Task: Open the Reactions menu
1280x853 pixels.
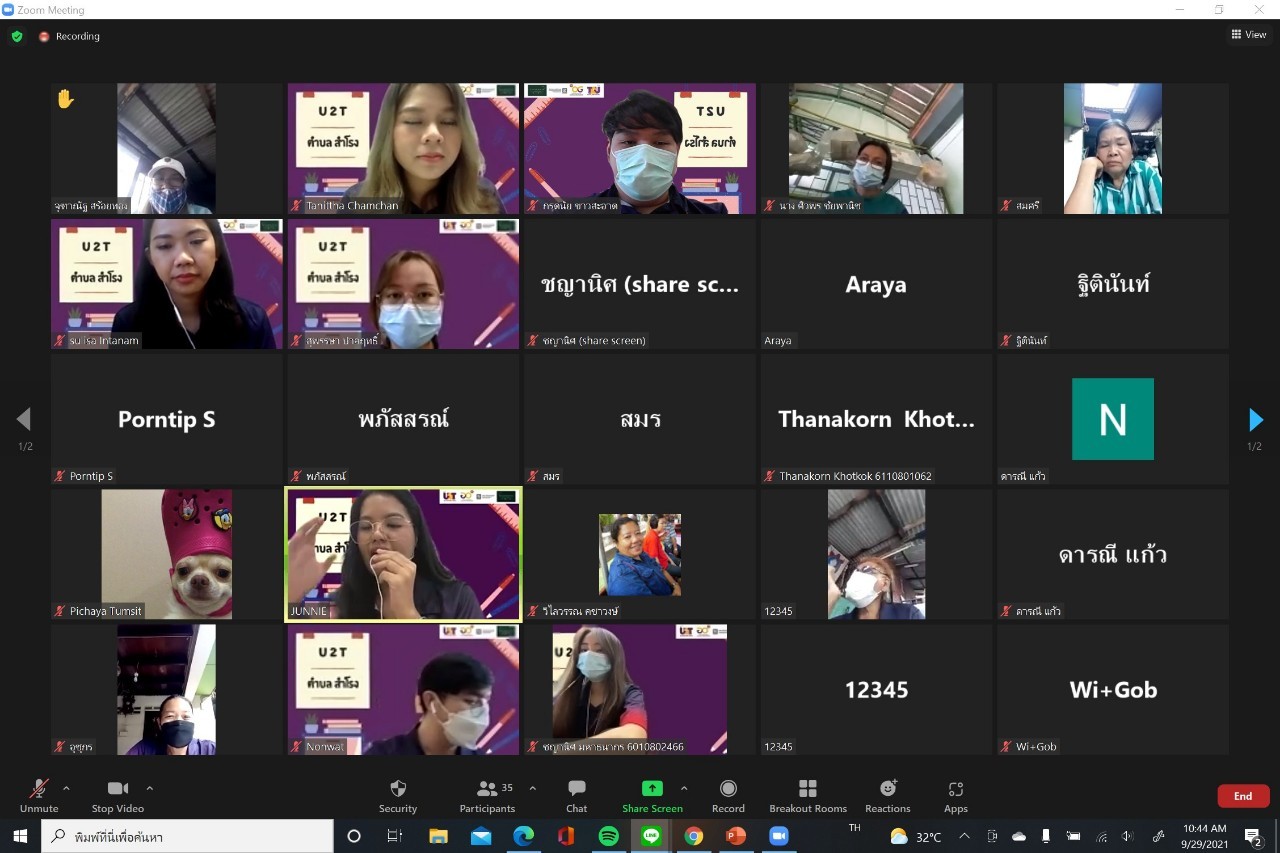Action: [x=887, y=795]
